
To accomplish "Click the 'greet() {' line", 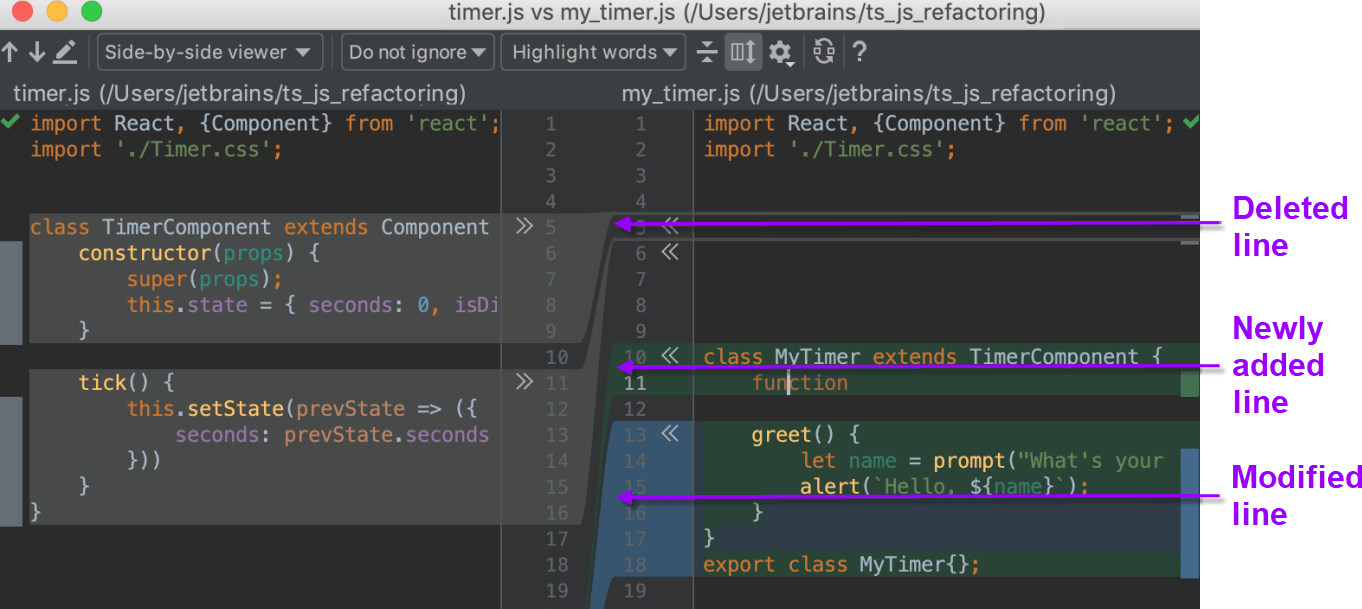I will [806, 434].
